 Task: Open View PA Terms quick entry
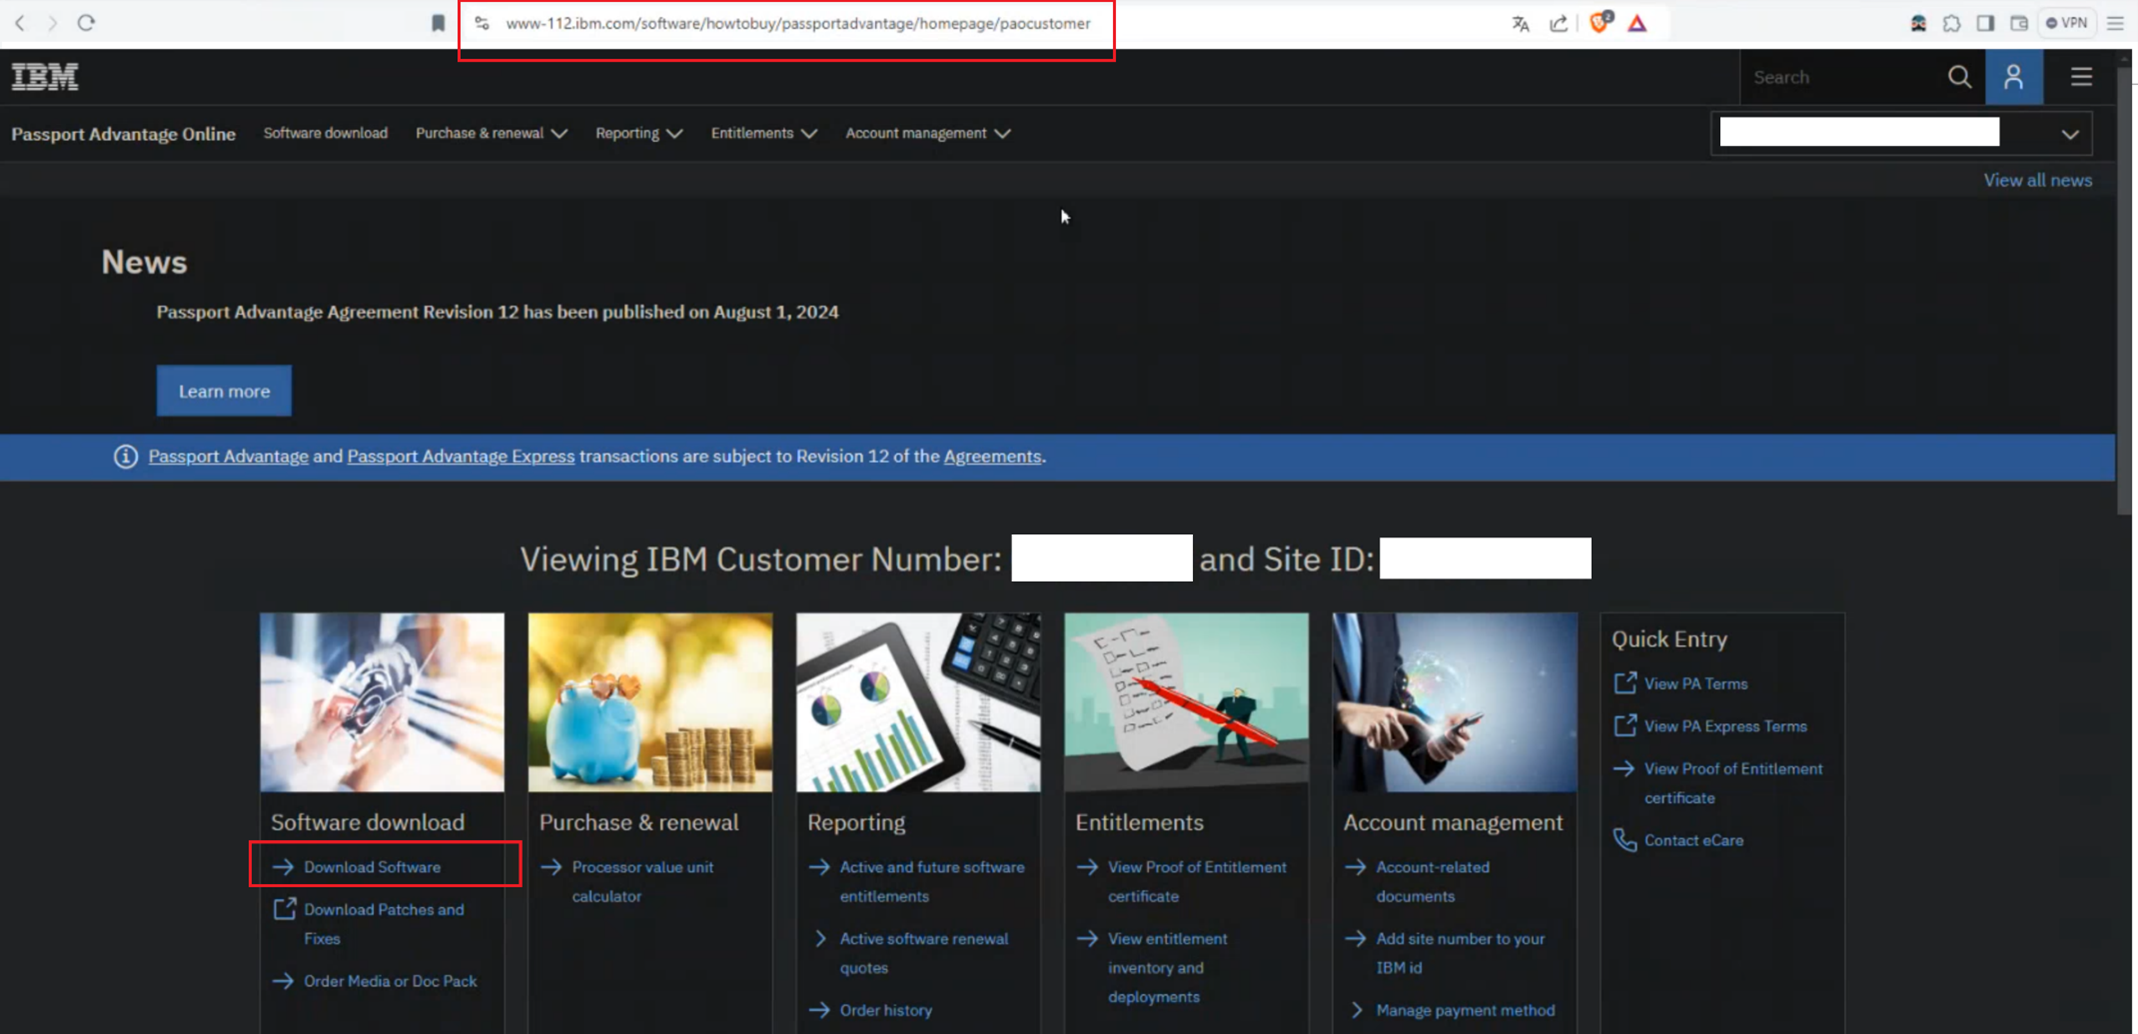click(1696, 684)
